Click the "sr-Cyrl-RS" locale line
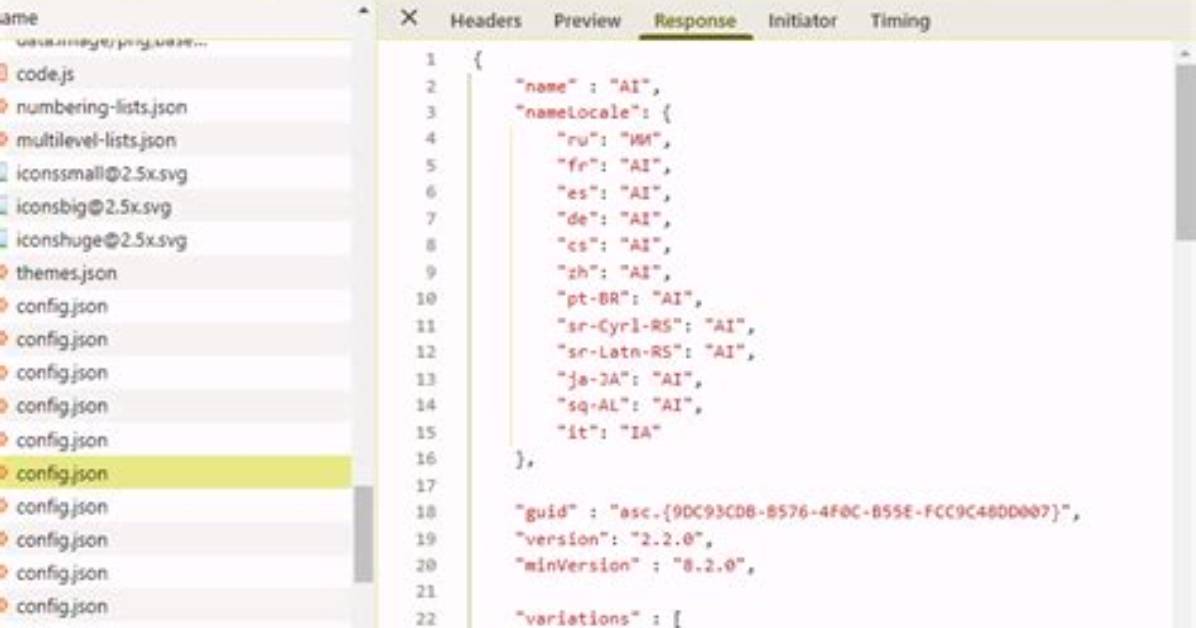This screenshot has width=1196, height=628. pos(656,326)
